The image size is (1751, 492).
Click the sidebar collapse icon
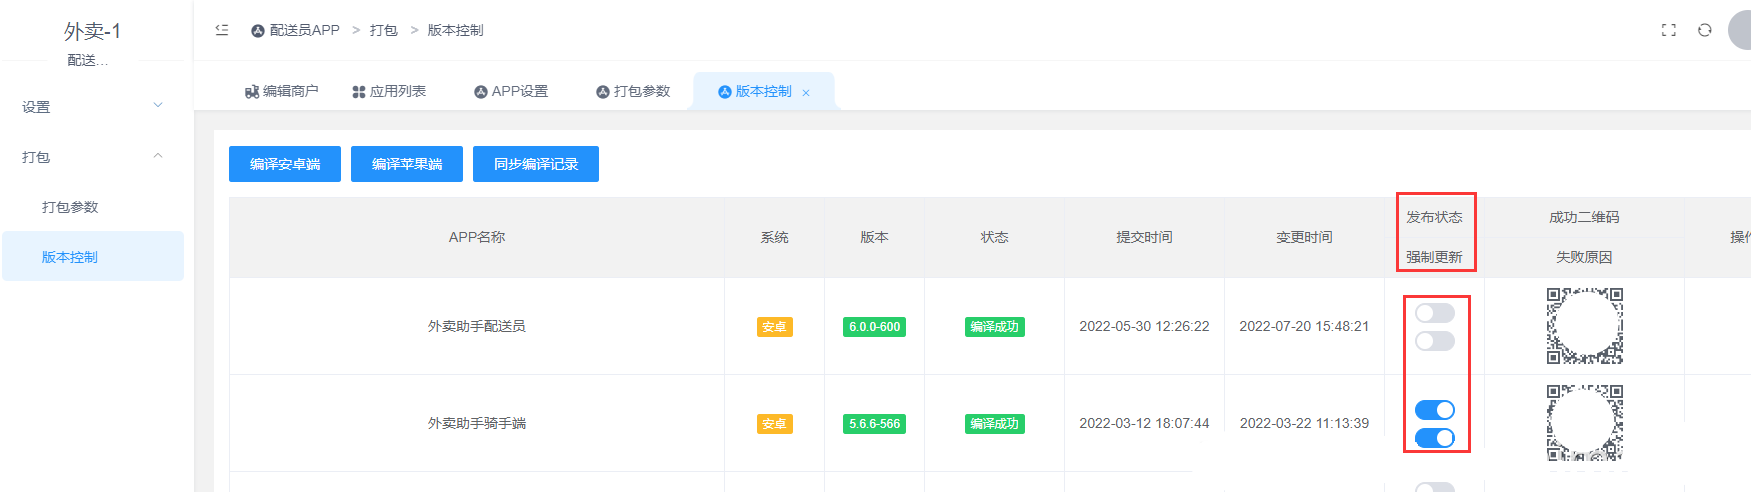(222, 30)
